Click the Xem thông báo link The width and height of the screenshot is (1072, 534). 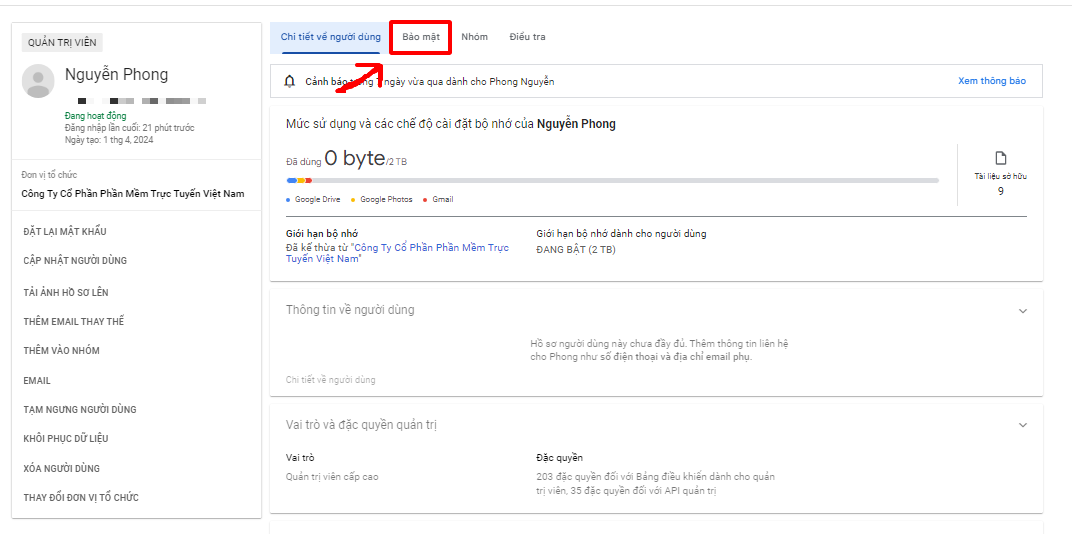(x=991, y=81)
